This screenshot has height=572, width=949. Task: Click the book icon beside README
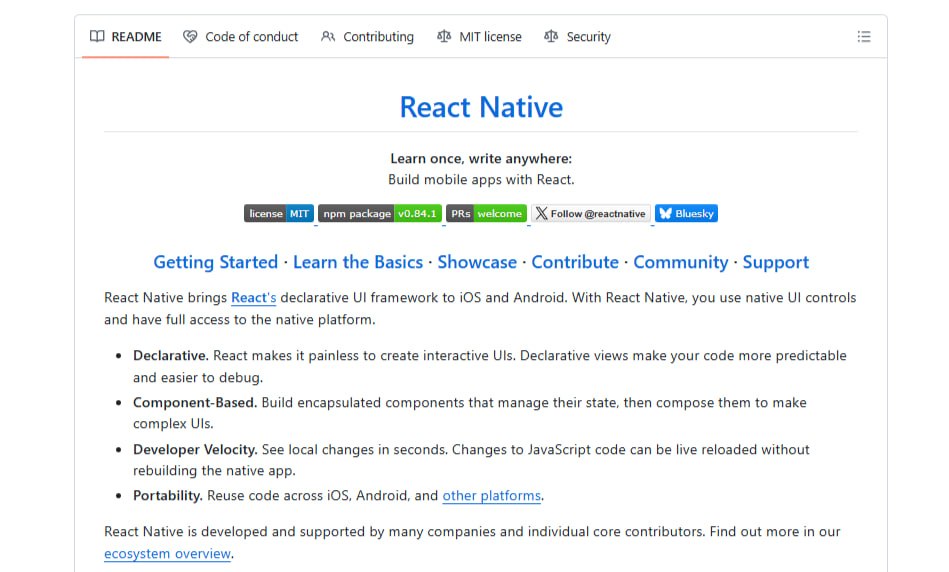[97, 37]
